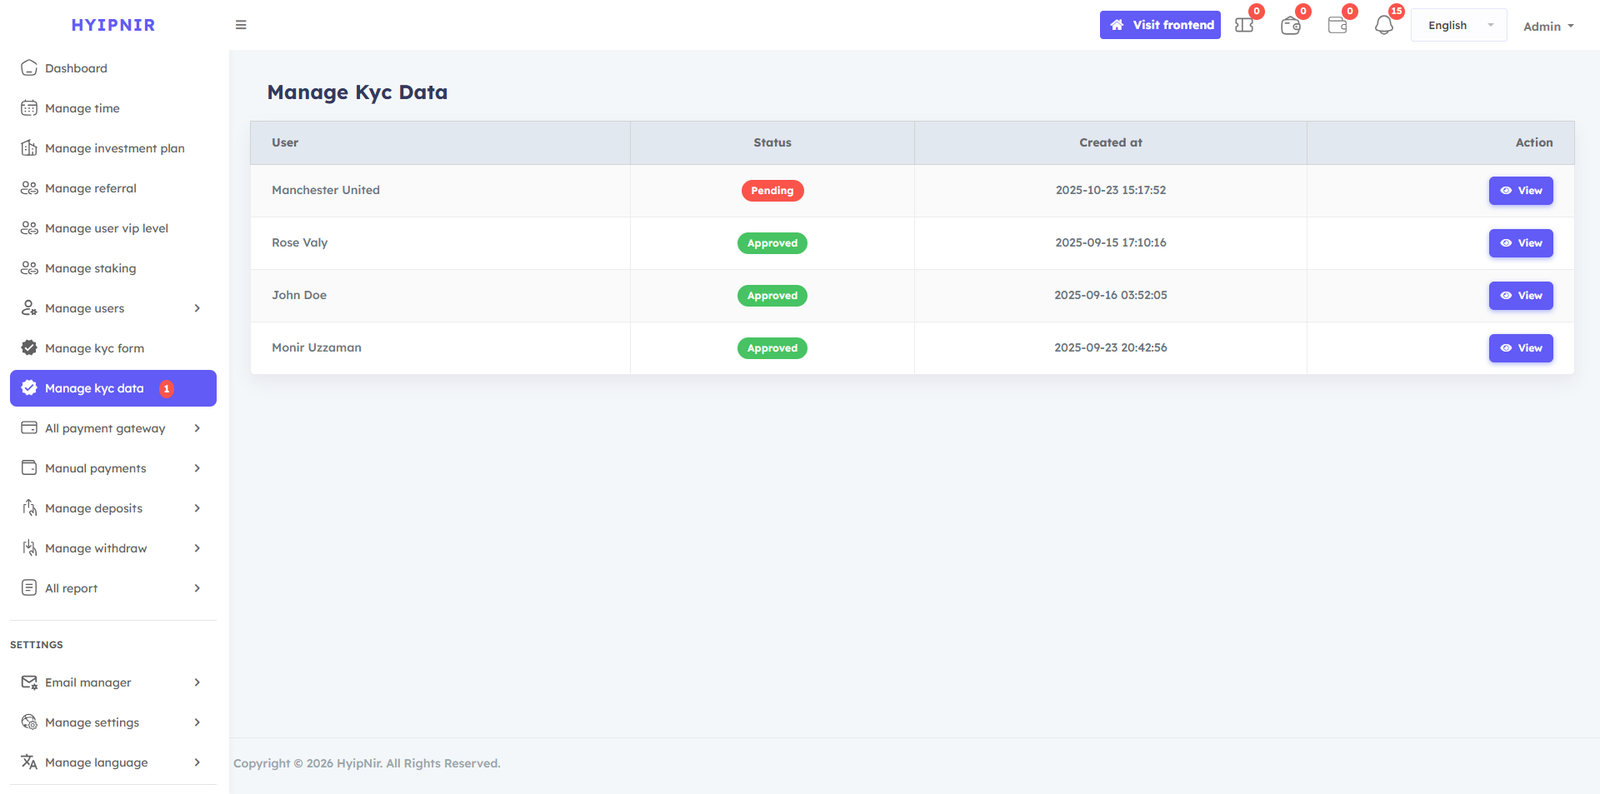1600x794 pixels.
Task: Toggle the sidebar with the hamburger icon
Action: pos(241,25)
